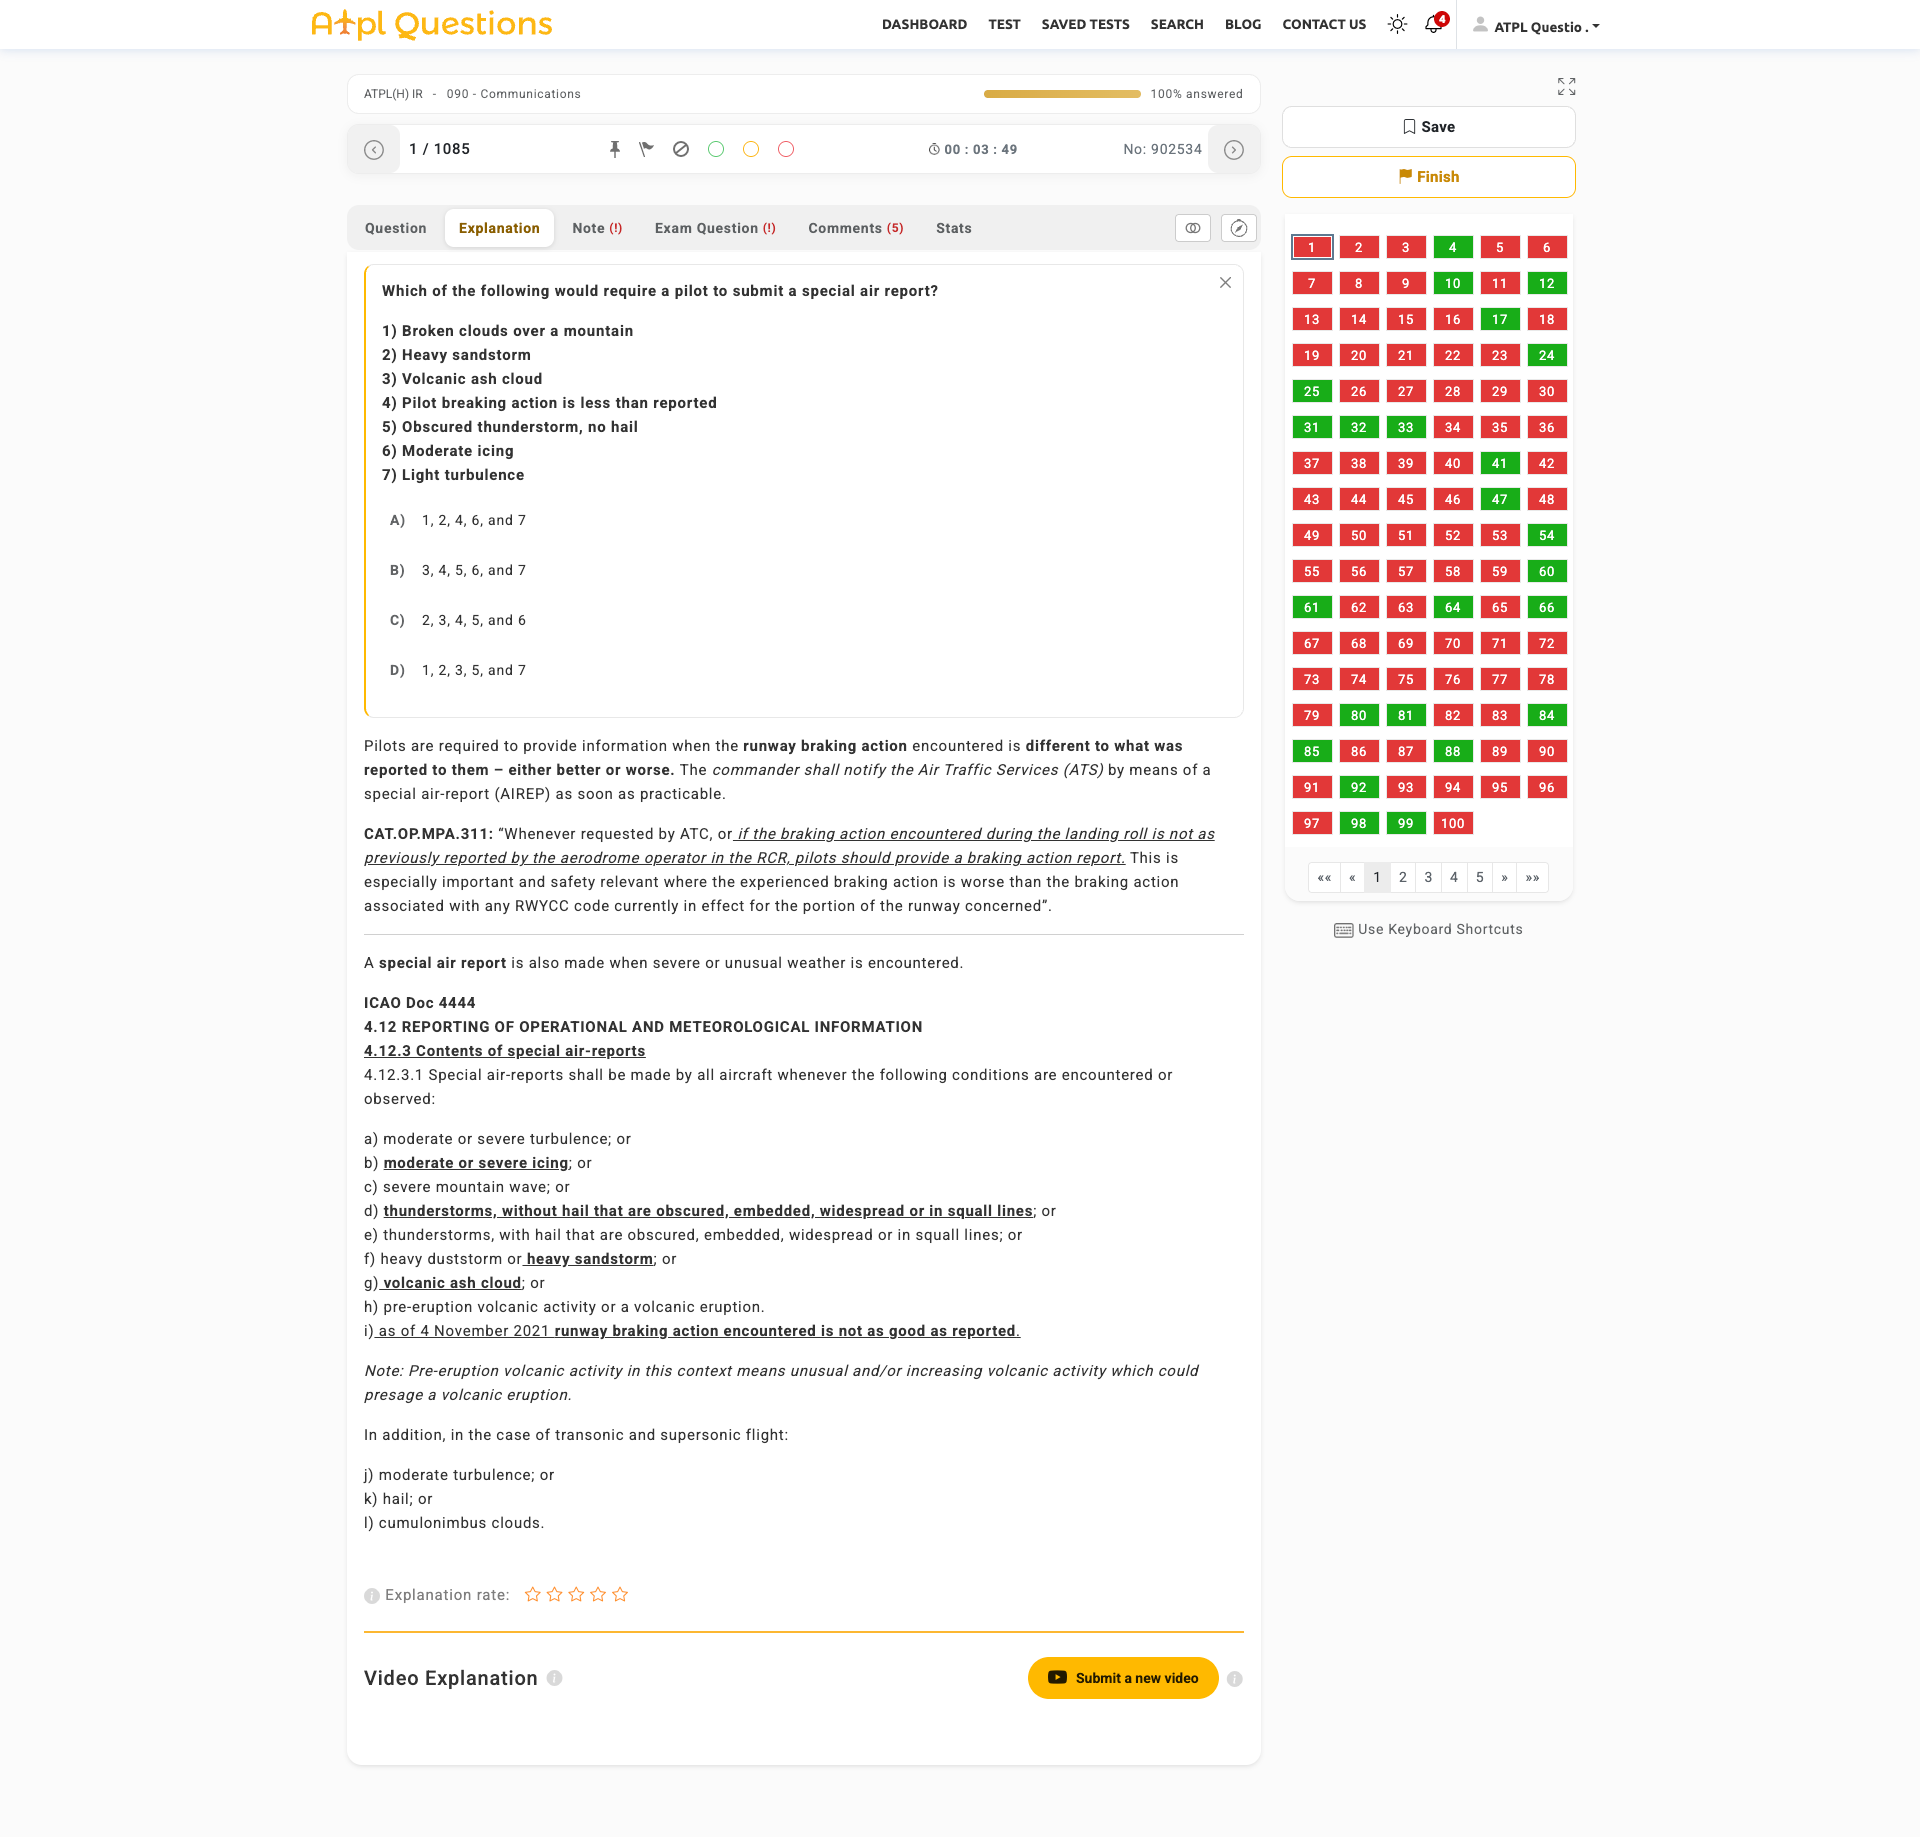This screenshot has height=1837, width=1920.
Task: Open the Stats tab
Action: 954,228
